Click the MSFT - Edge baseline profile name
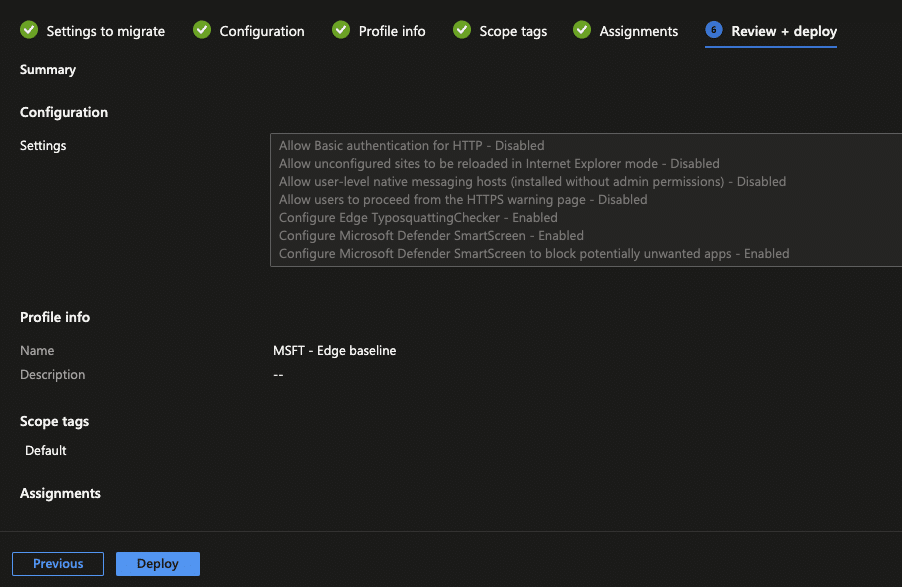Image resolution: width=902 pixels, height=587 pixels. pyautogui.click(x=335, y=350)
